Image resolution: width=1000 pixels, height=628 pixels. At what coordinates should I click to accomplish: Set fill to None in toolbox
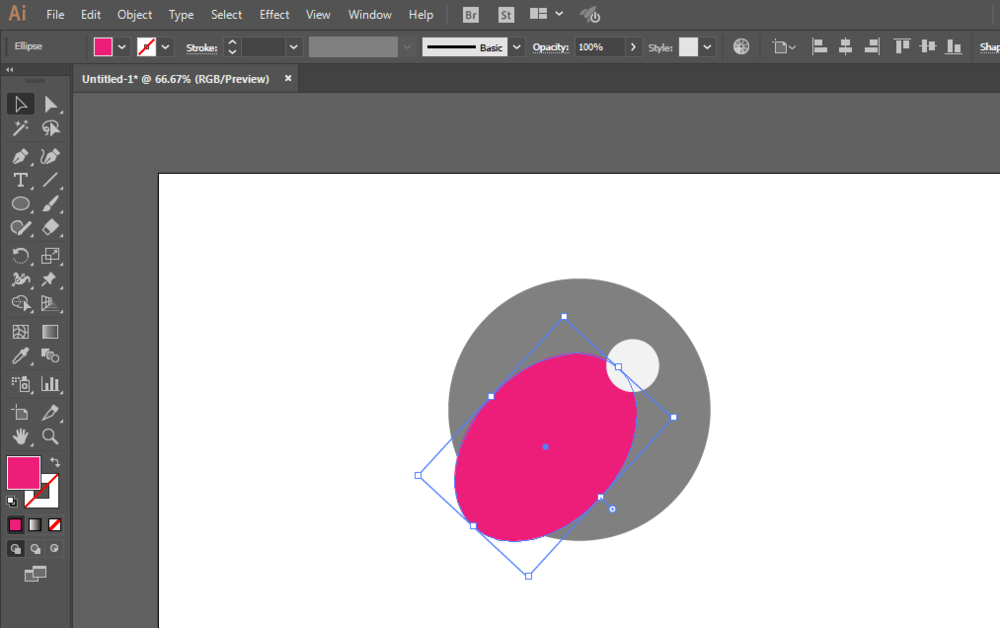click(55, 525)
